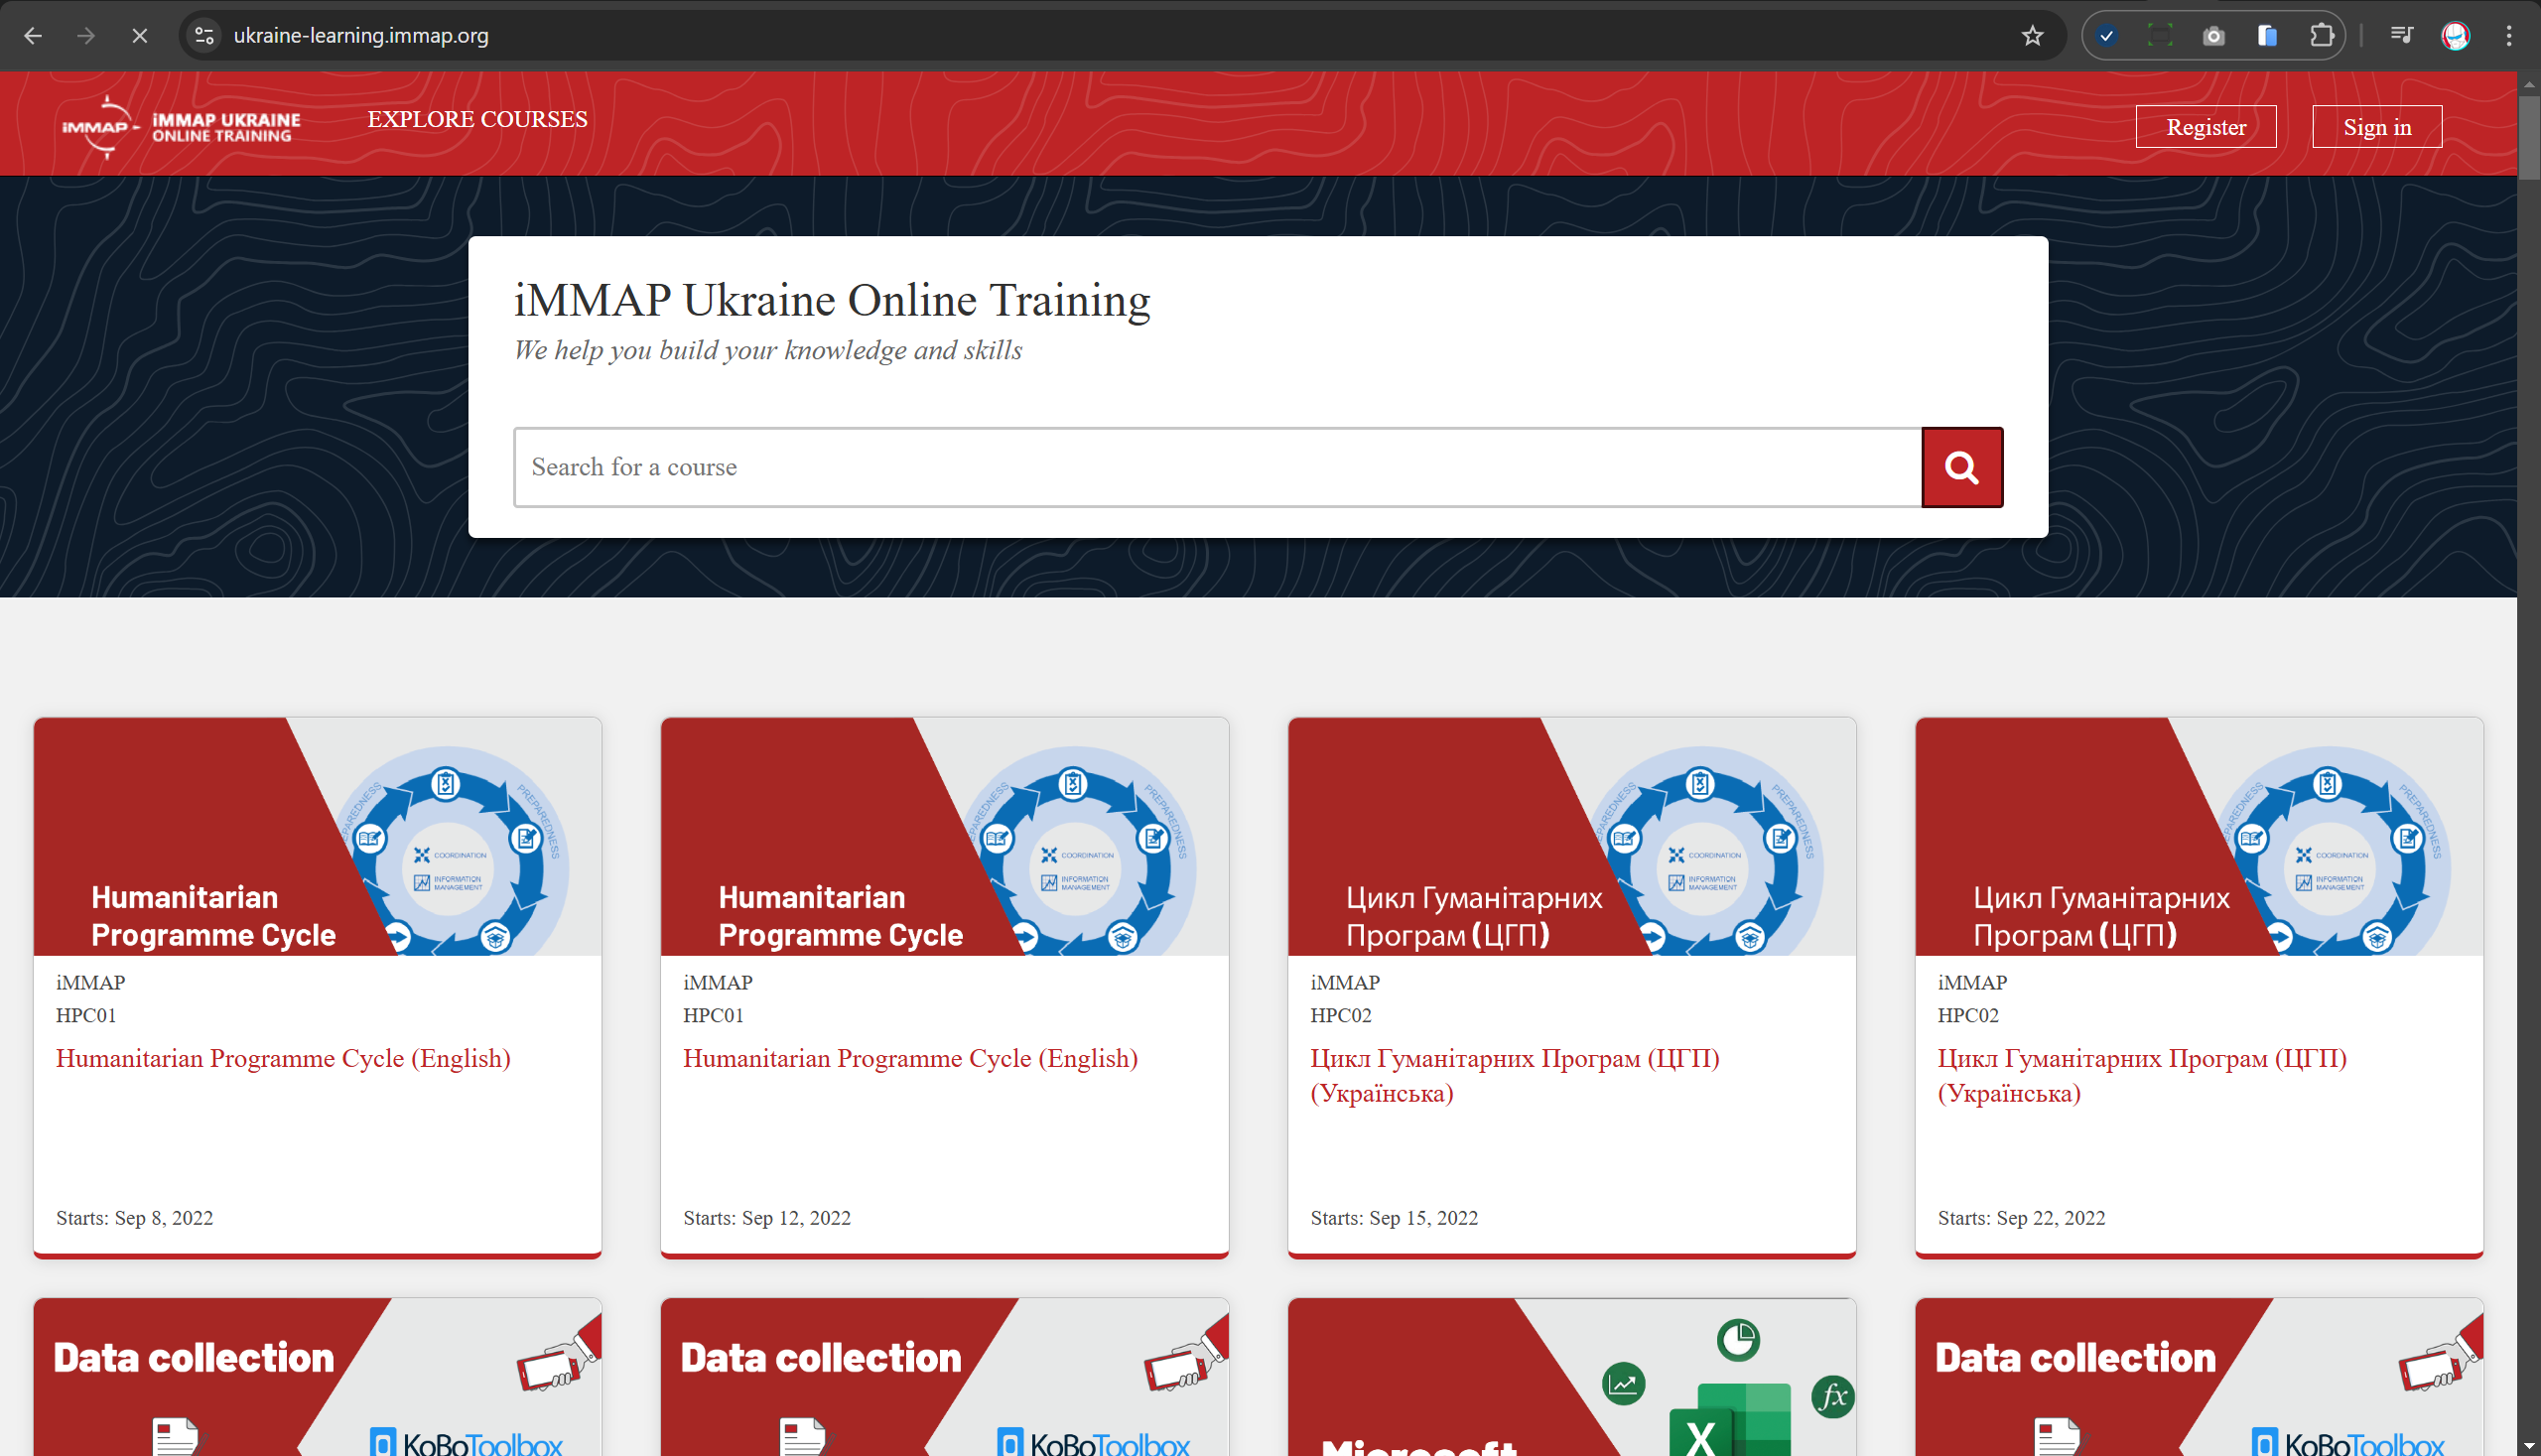
Task: Open the Chrome three-dot menu
Action: 2509,35
